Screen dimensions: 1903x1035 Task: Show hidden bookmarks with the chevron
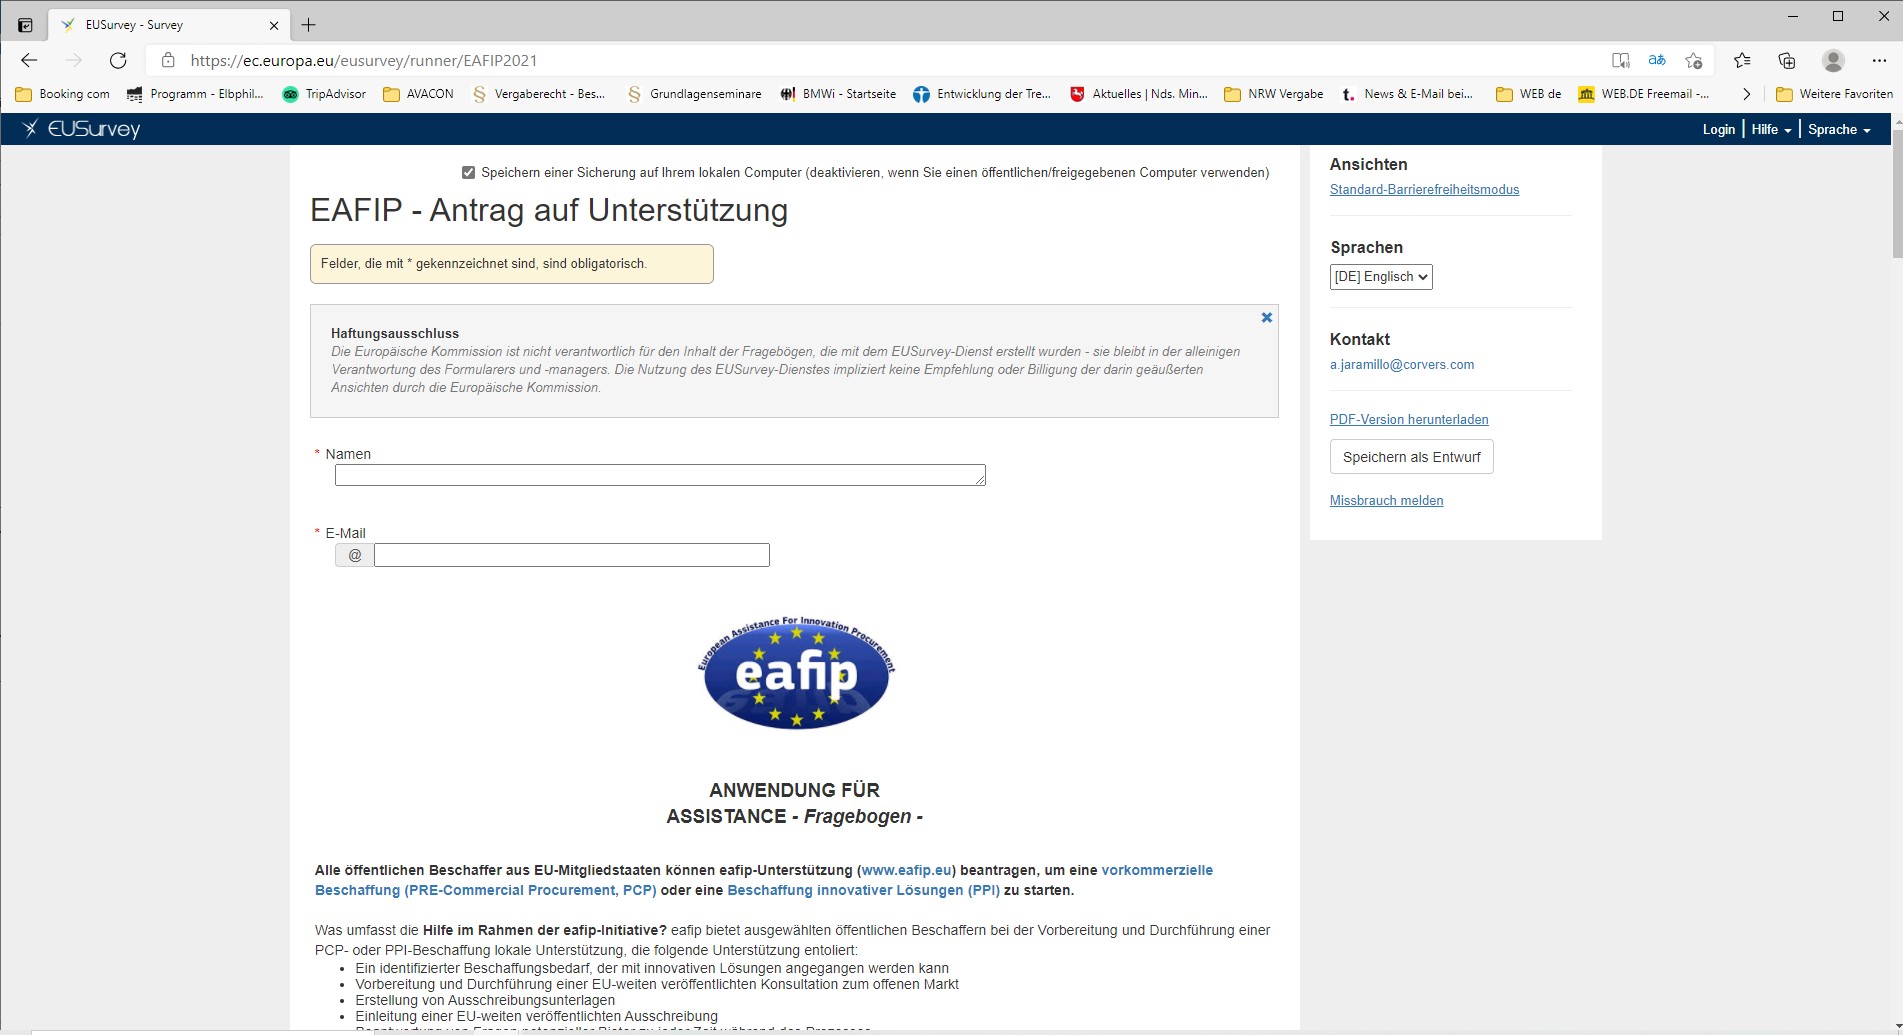tap(1746, 93)
